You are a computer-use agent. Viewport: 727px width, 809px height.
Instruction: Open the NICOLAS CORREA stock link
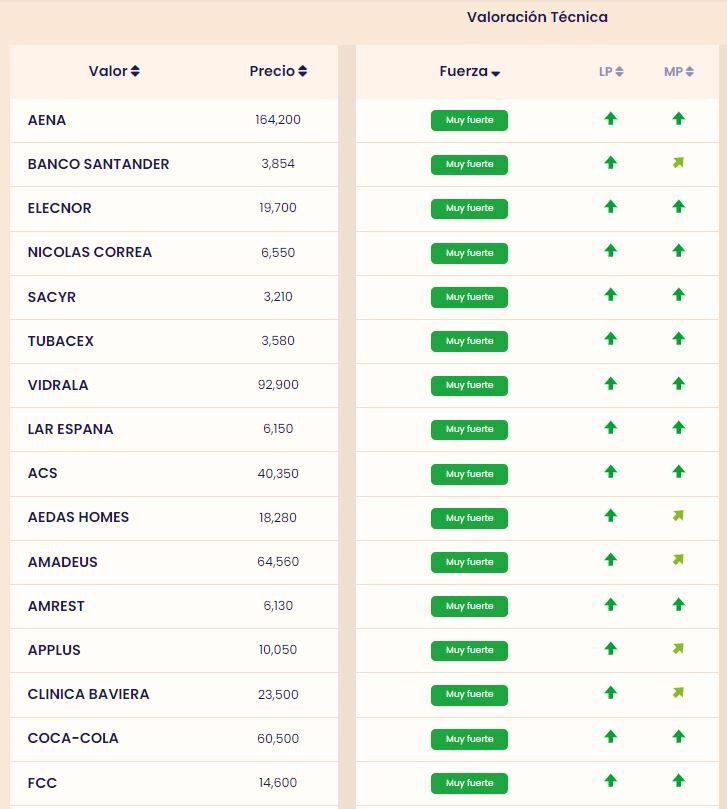pos(90,252)
